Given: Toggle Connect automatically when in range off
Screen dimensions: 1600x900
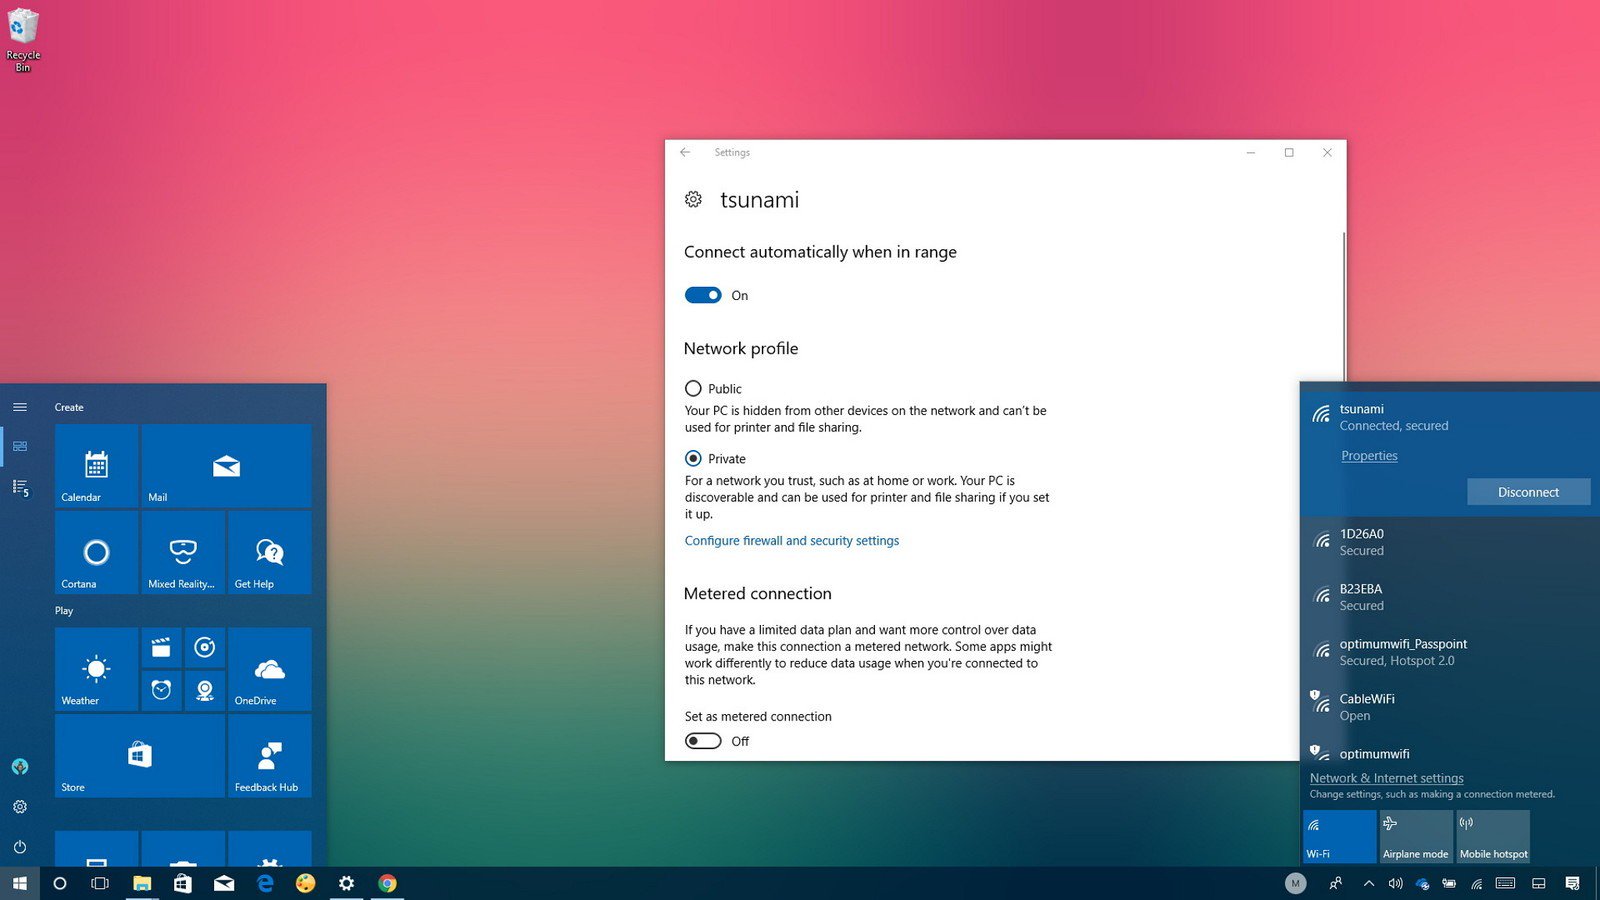Looking at the screenshot, I should click(703, 295).
